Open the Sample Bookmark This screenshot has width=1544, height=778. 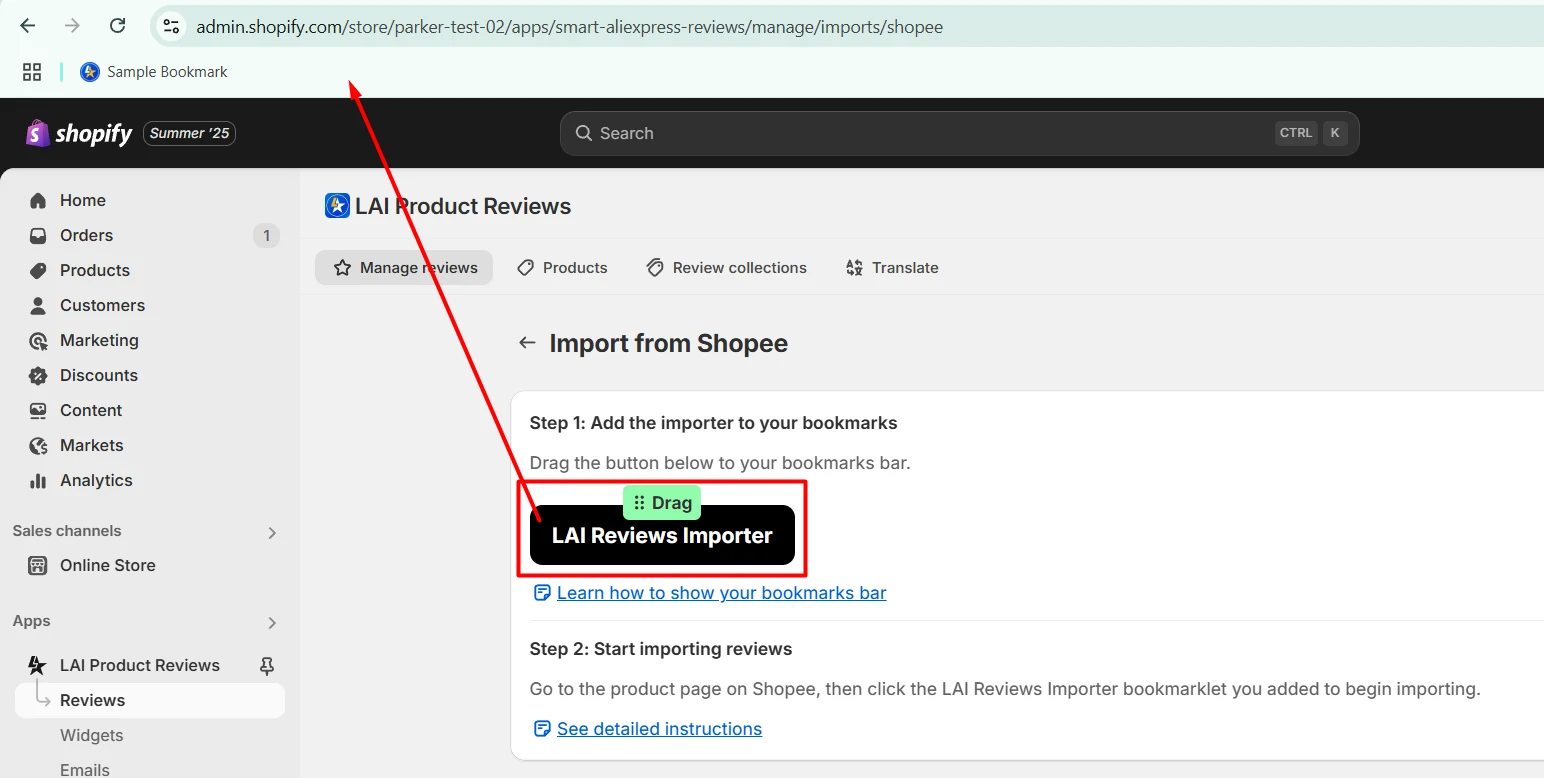(154, 72)
